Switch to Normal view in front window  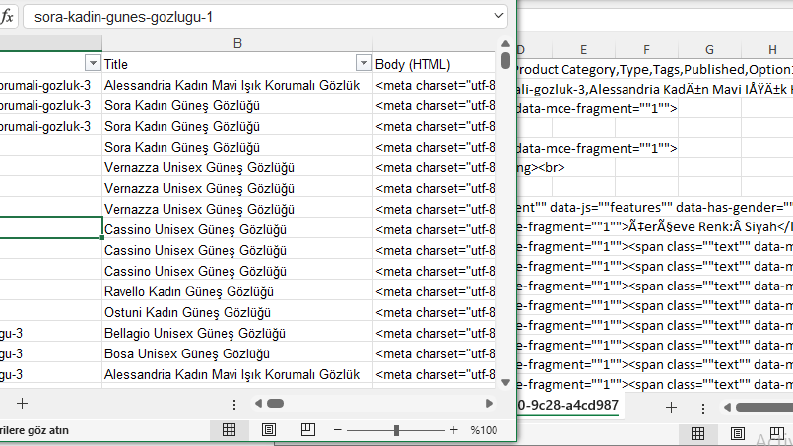(229, 430)
